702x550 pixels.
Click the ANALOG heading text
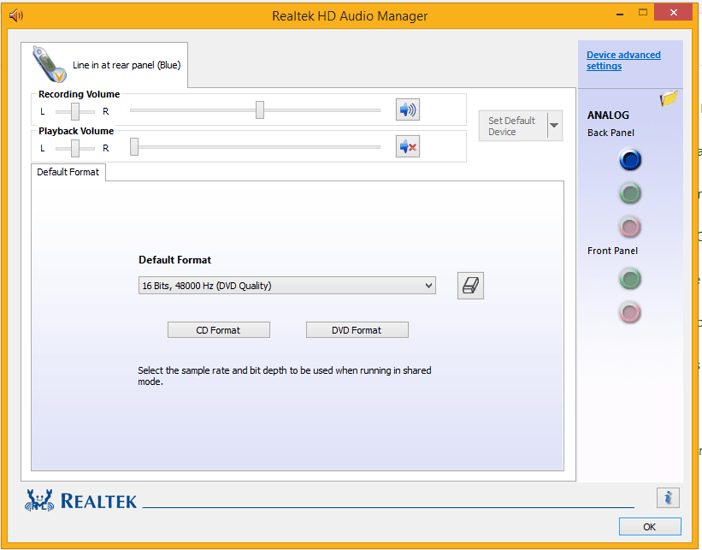coord(608,115)
